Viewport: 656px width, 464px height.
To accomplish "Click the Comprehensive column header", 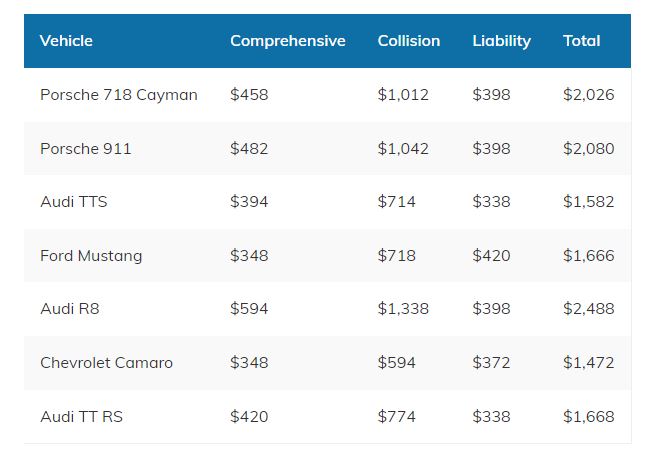I will point(288,41).
